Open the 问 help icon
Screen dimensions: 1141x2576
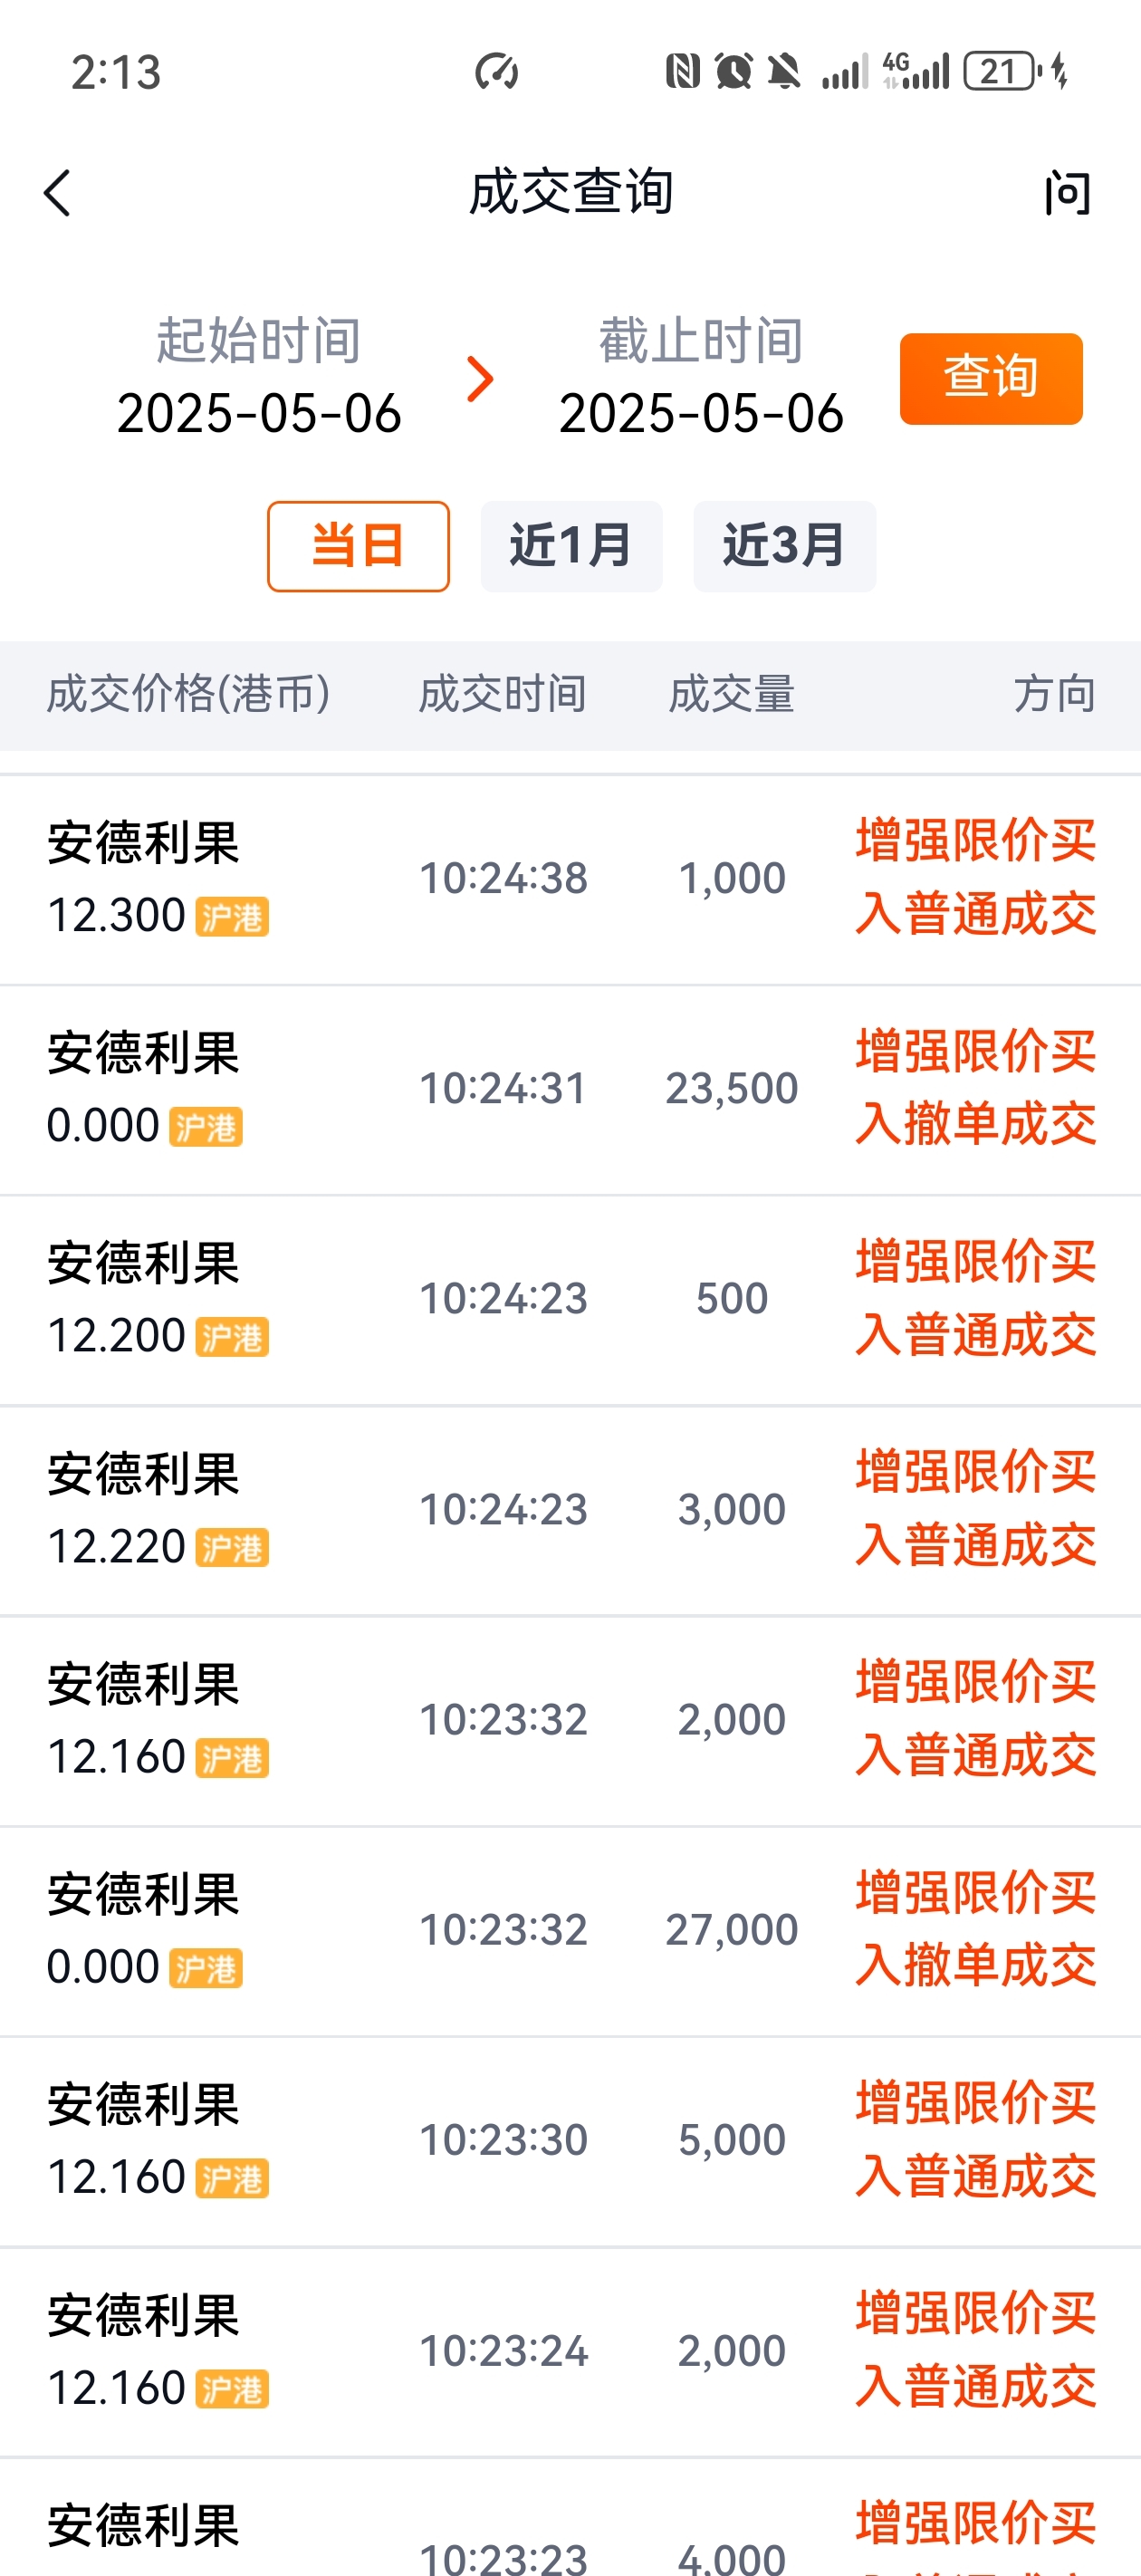coord(1067,192)
